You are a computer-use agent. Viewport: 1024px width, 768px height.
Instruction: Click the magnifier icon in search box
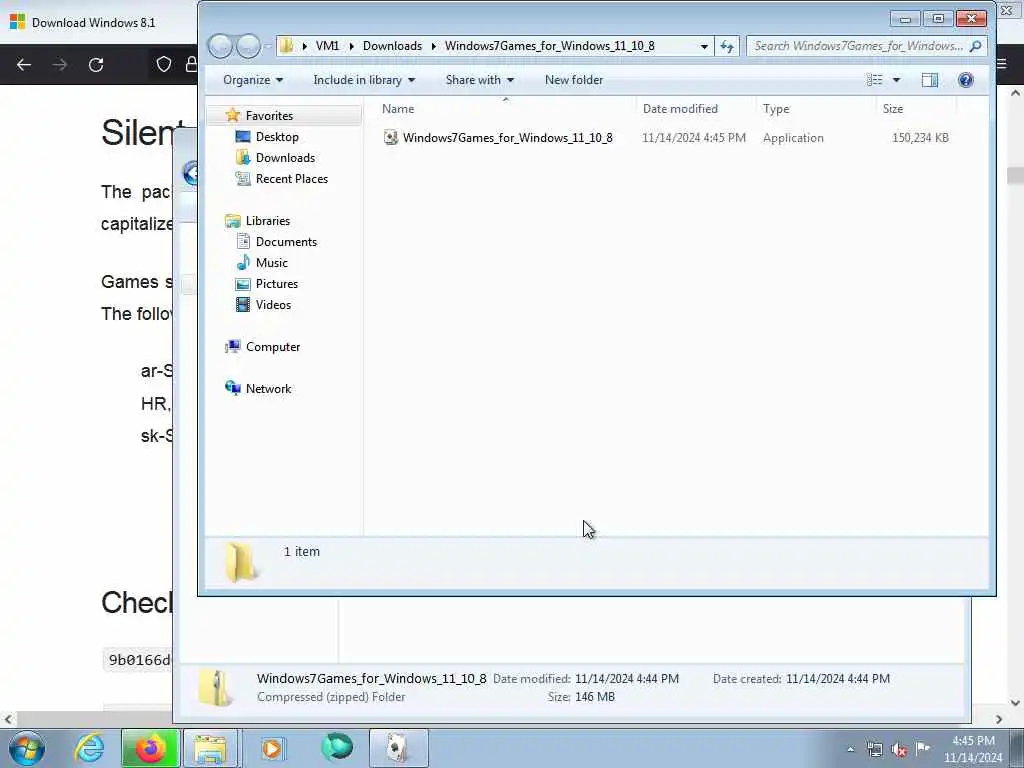point(975,46)
